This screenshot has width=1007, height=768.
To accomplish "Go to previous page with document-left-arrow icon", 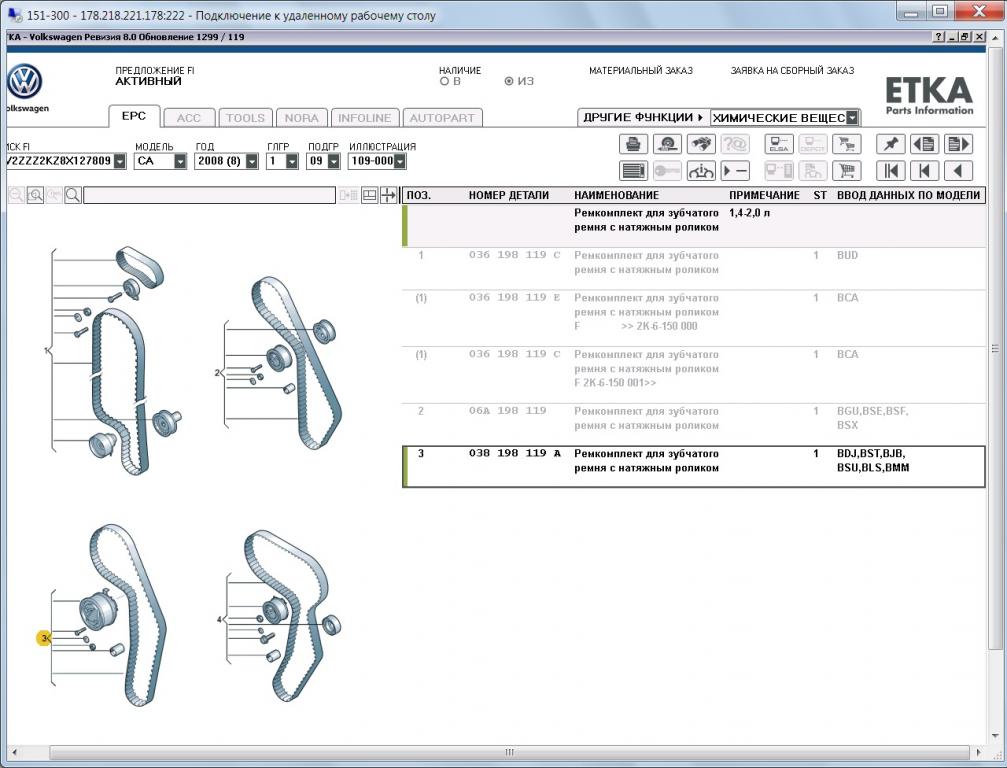I will point(925,144).
